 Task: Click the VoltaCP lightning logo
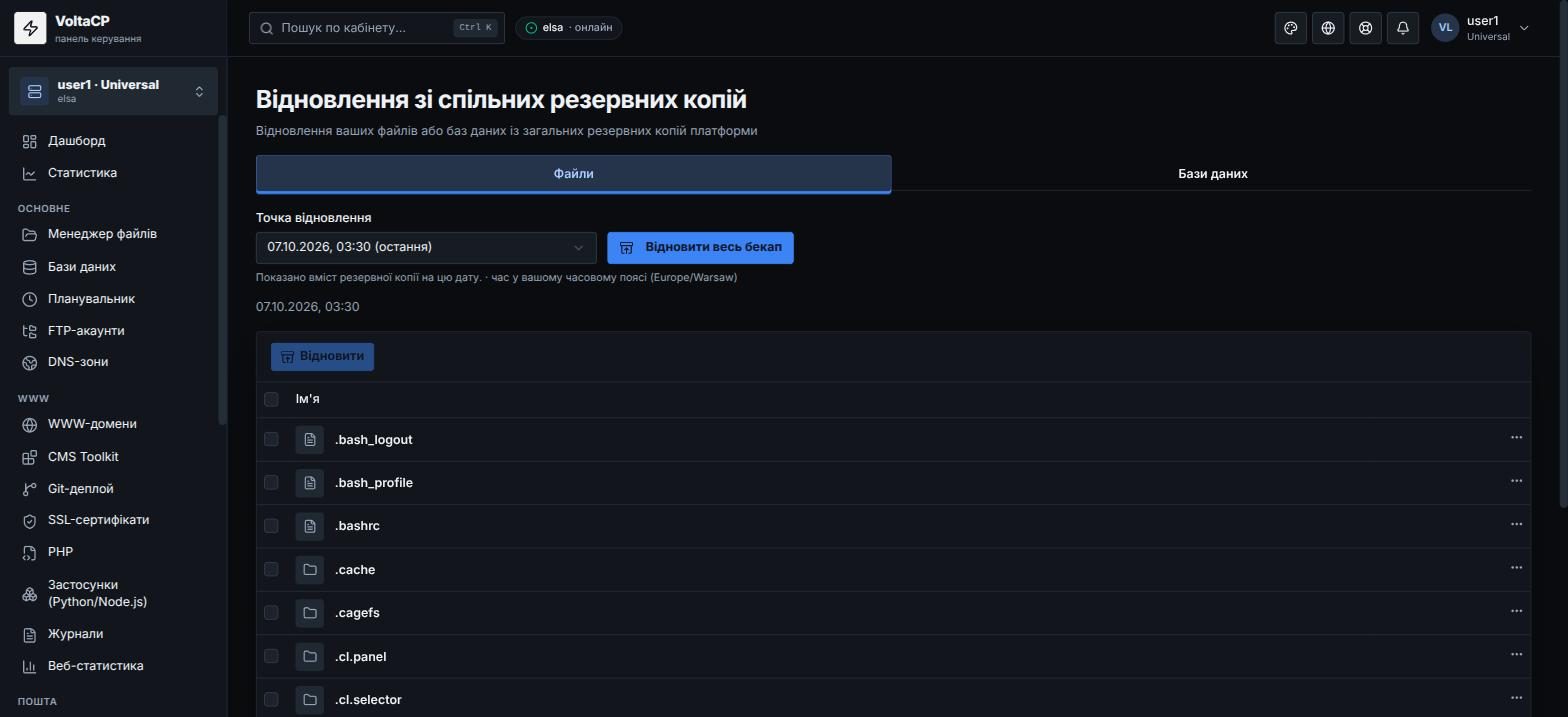coord(30,28)
